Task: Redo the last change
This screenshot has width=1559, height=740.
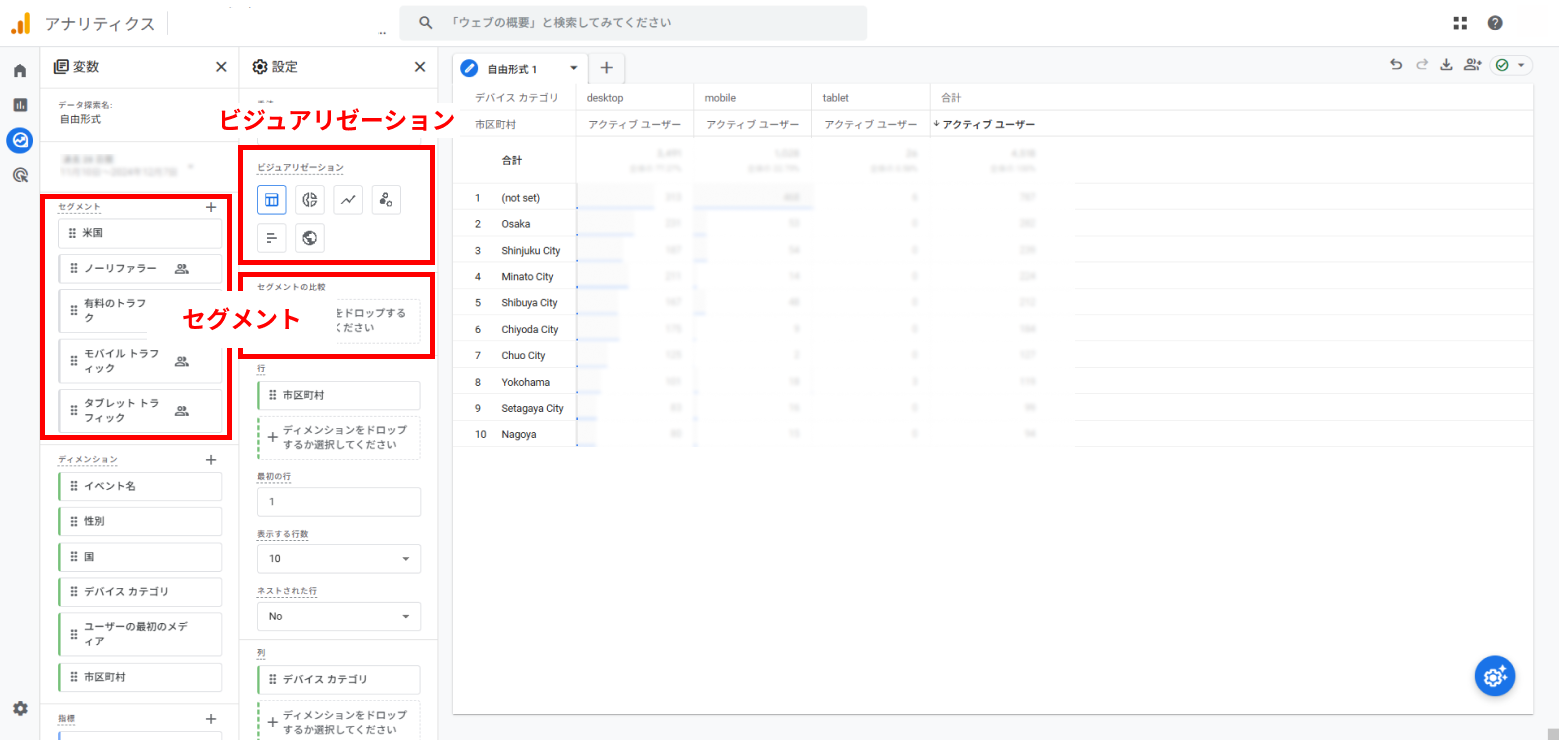Action: tap(1422, 65)
